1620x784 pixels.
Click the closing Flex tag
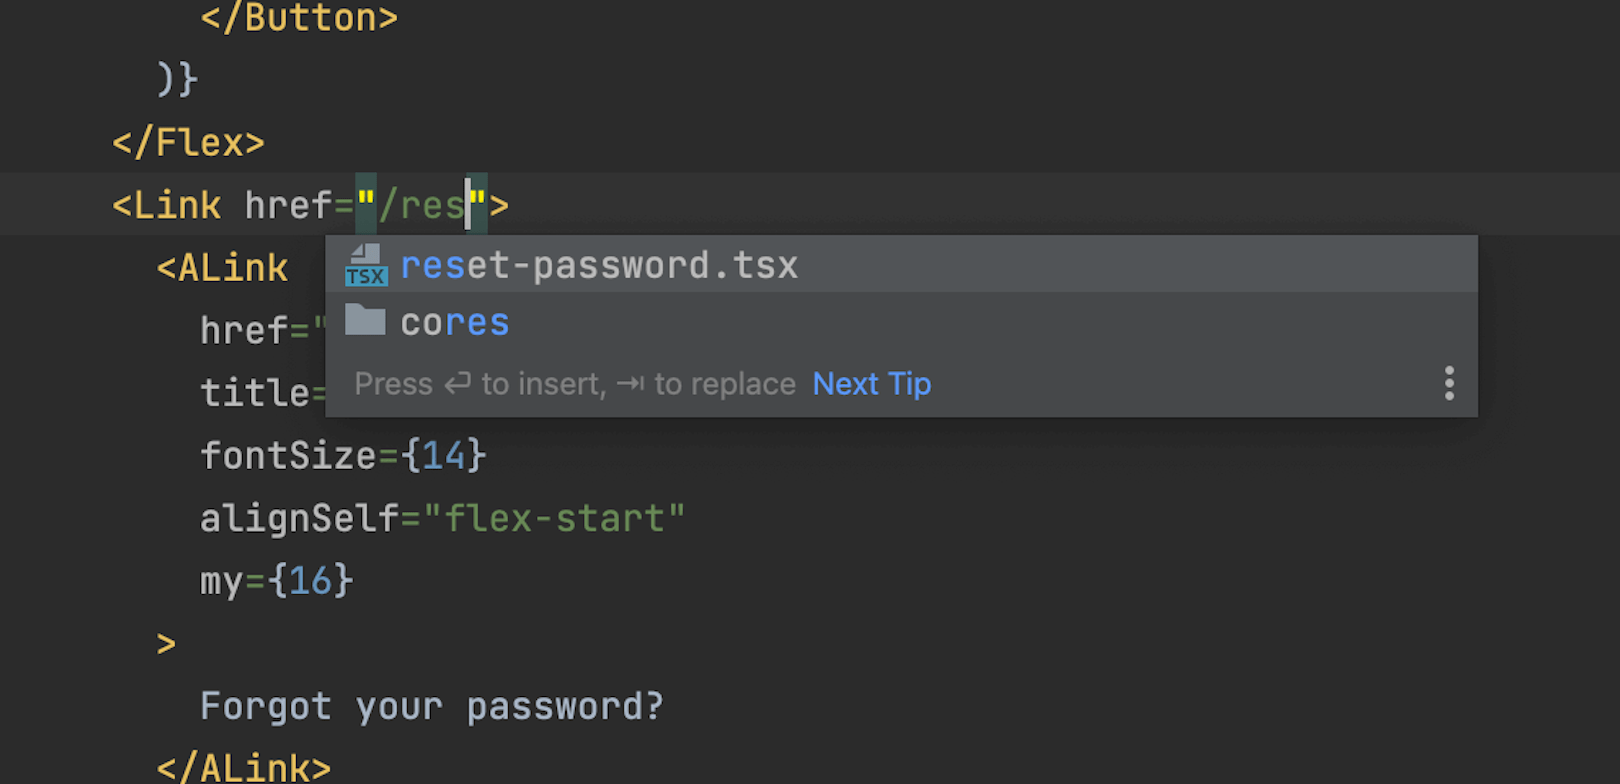coord(188,143)
